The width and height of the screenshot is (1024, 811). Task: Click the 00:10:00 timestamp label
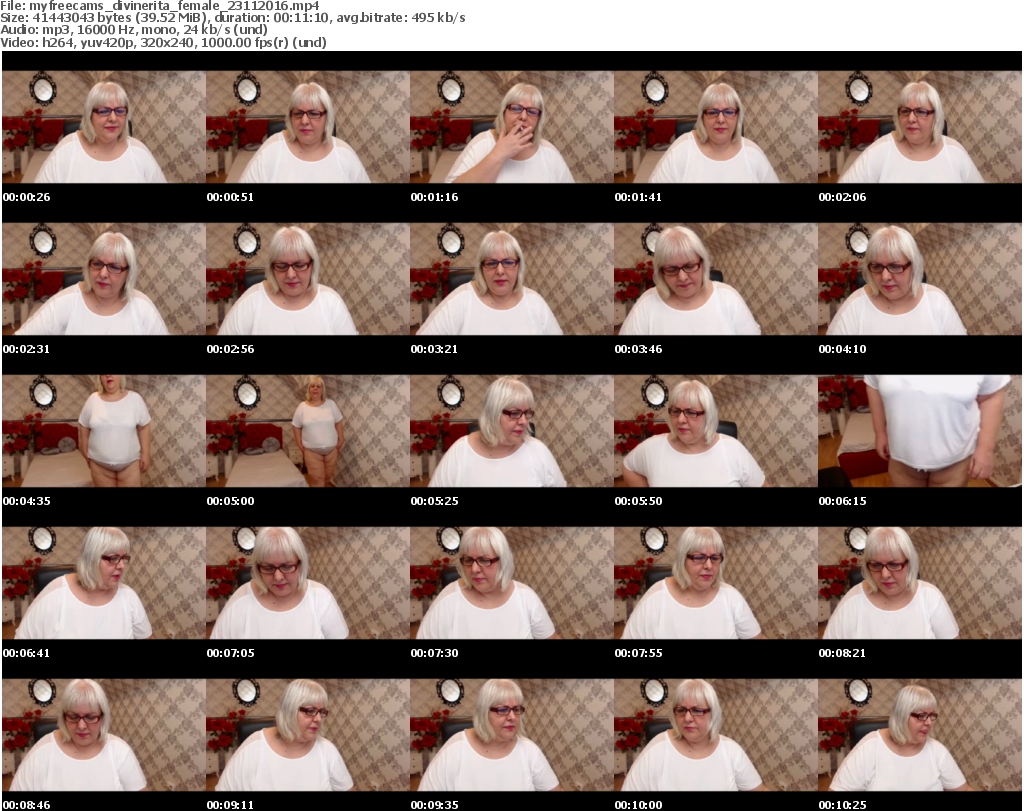(x=638, y=805)
